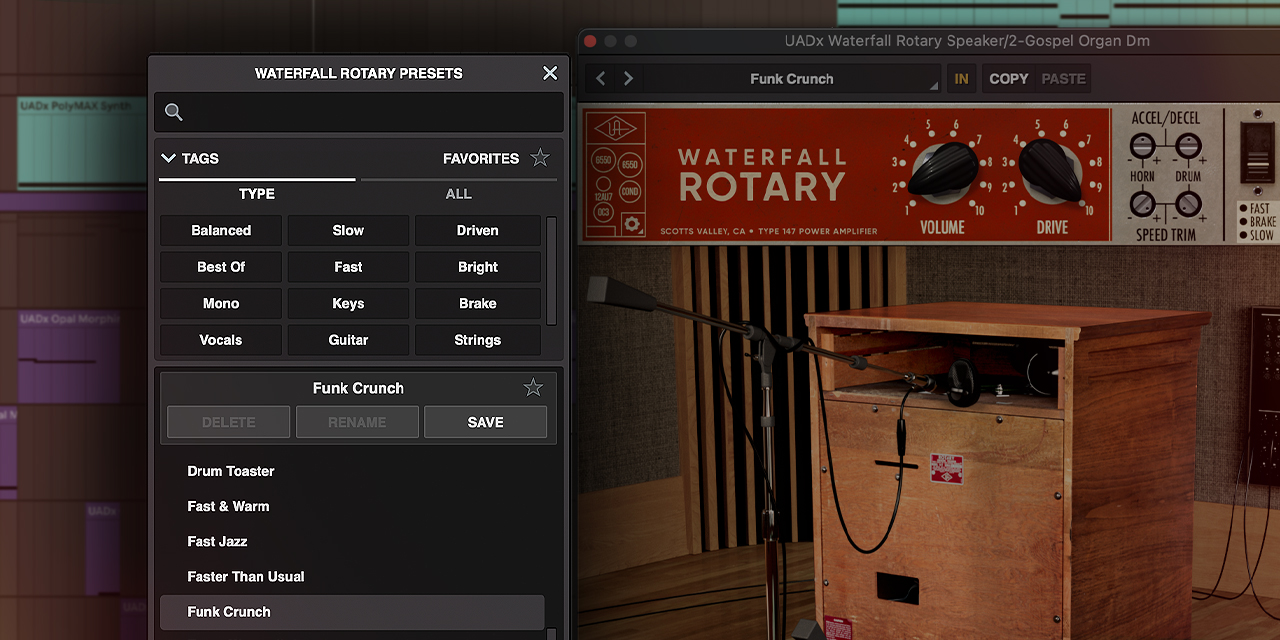Click the plugin window red close button
This screenshot has width=1280, height=640.
click(590, 41)
